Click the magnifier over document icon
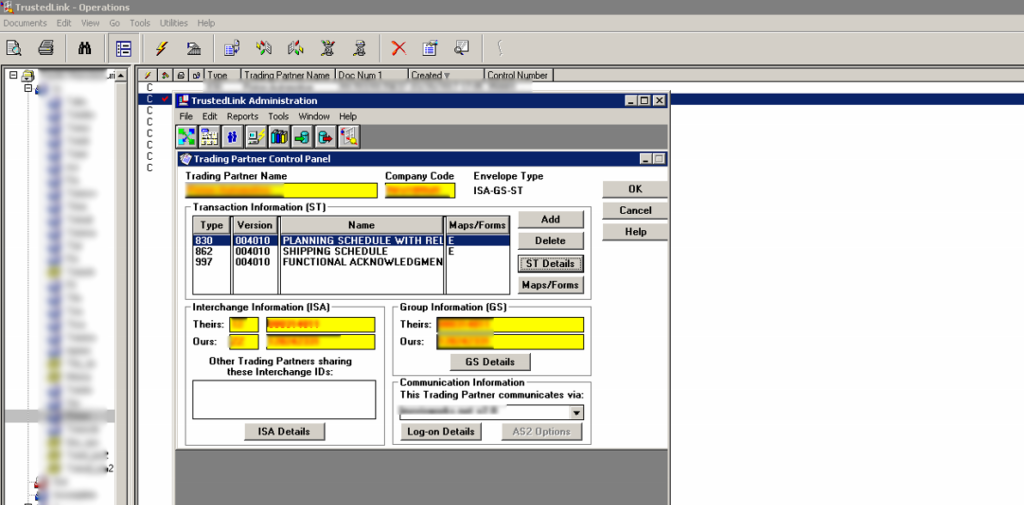The width and height of the screenshot is (1024, 505). 462,48
